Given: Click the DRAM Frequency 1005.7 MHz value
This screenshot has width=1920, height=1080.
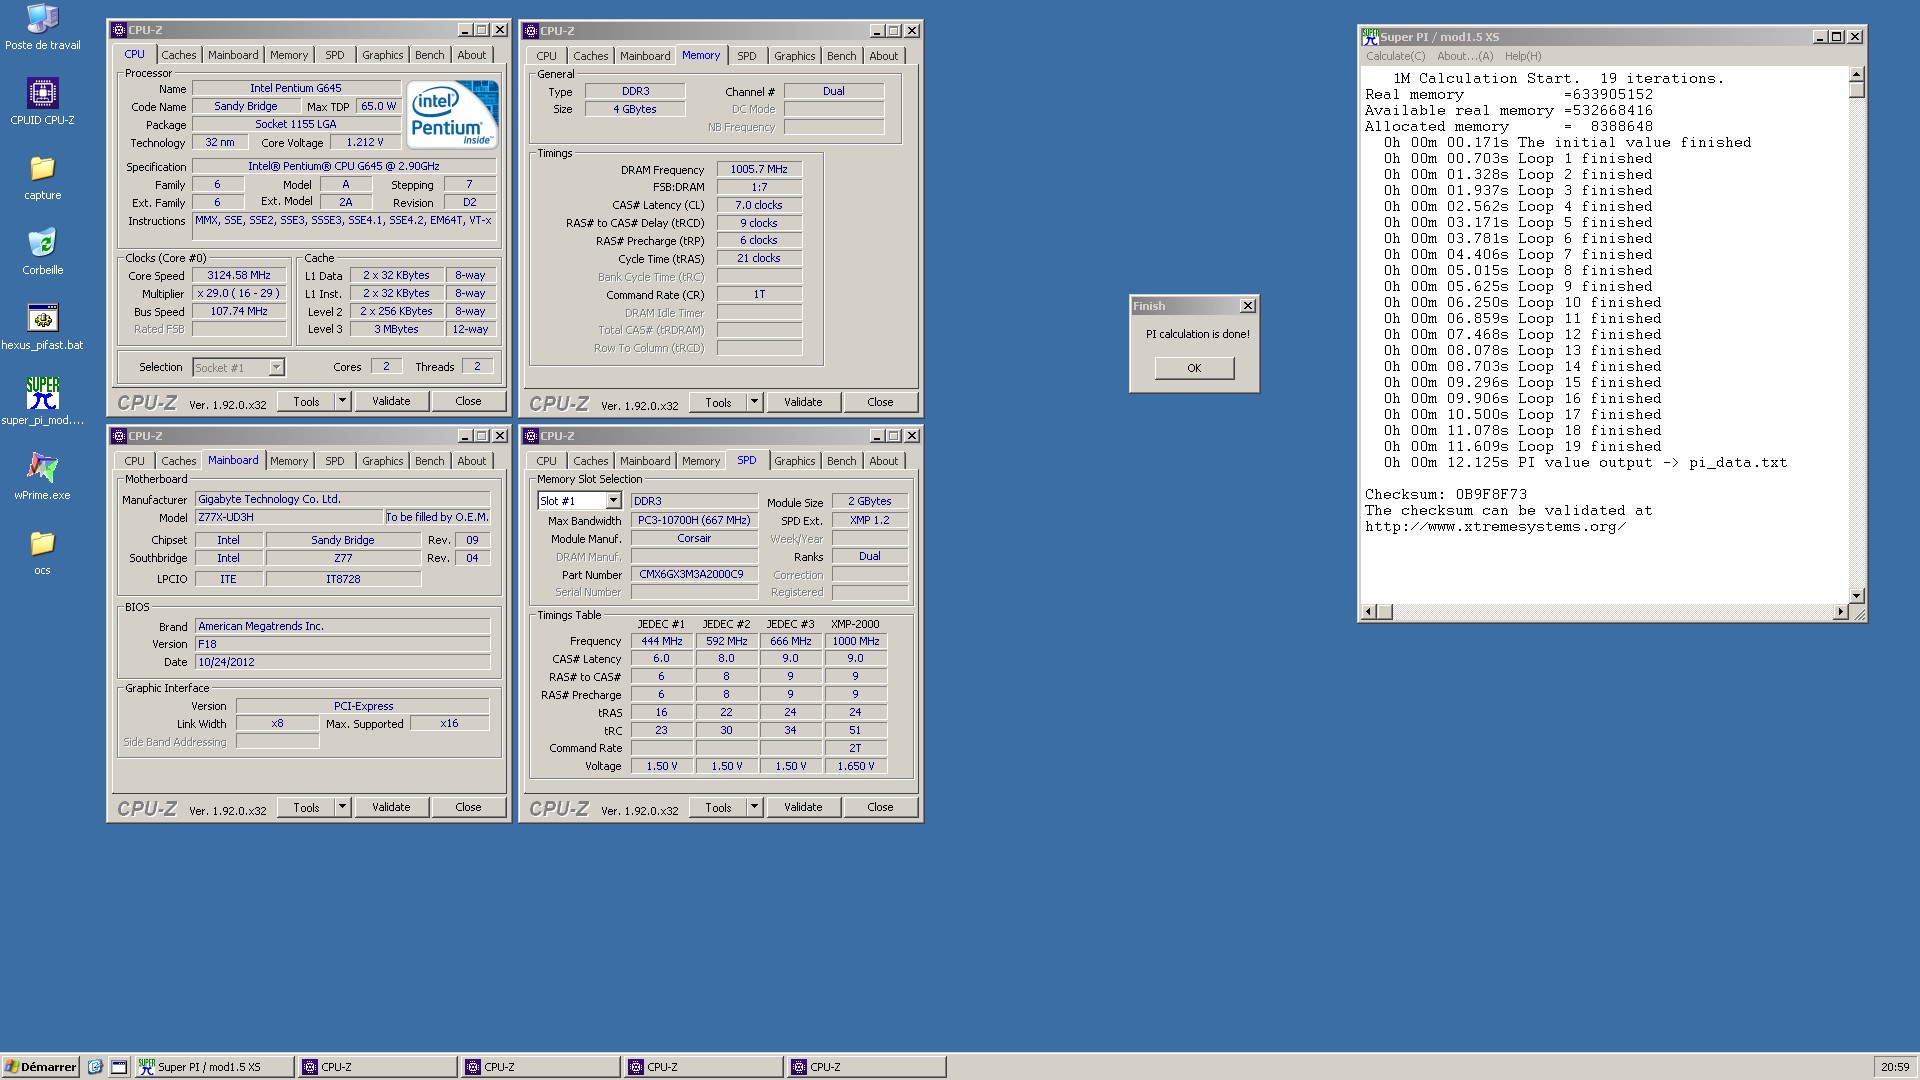Looking at the screenshot, I should tap(759, 169).
